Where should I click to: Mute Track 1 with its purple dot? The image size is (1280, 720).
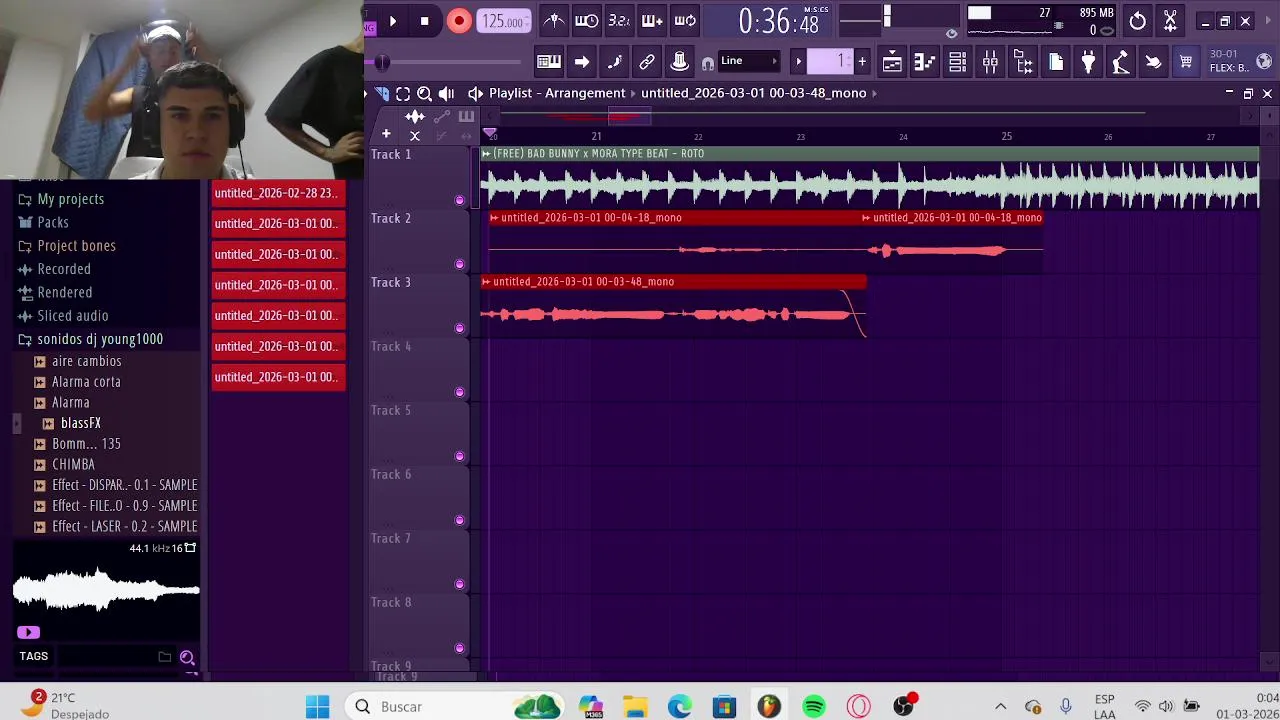coord(459,200)
